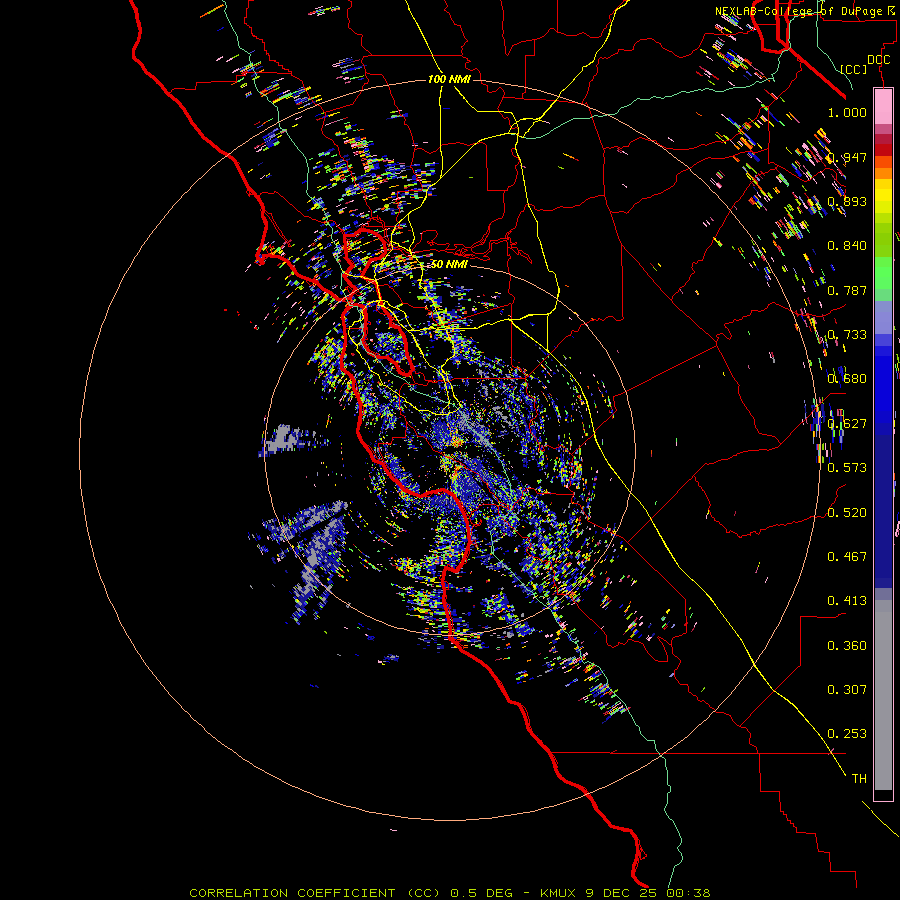Image resolution: width=900 pixels, height=900 pixels.
Task: Click the "0.840" scale value
Action: pos(847,246)
